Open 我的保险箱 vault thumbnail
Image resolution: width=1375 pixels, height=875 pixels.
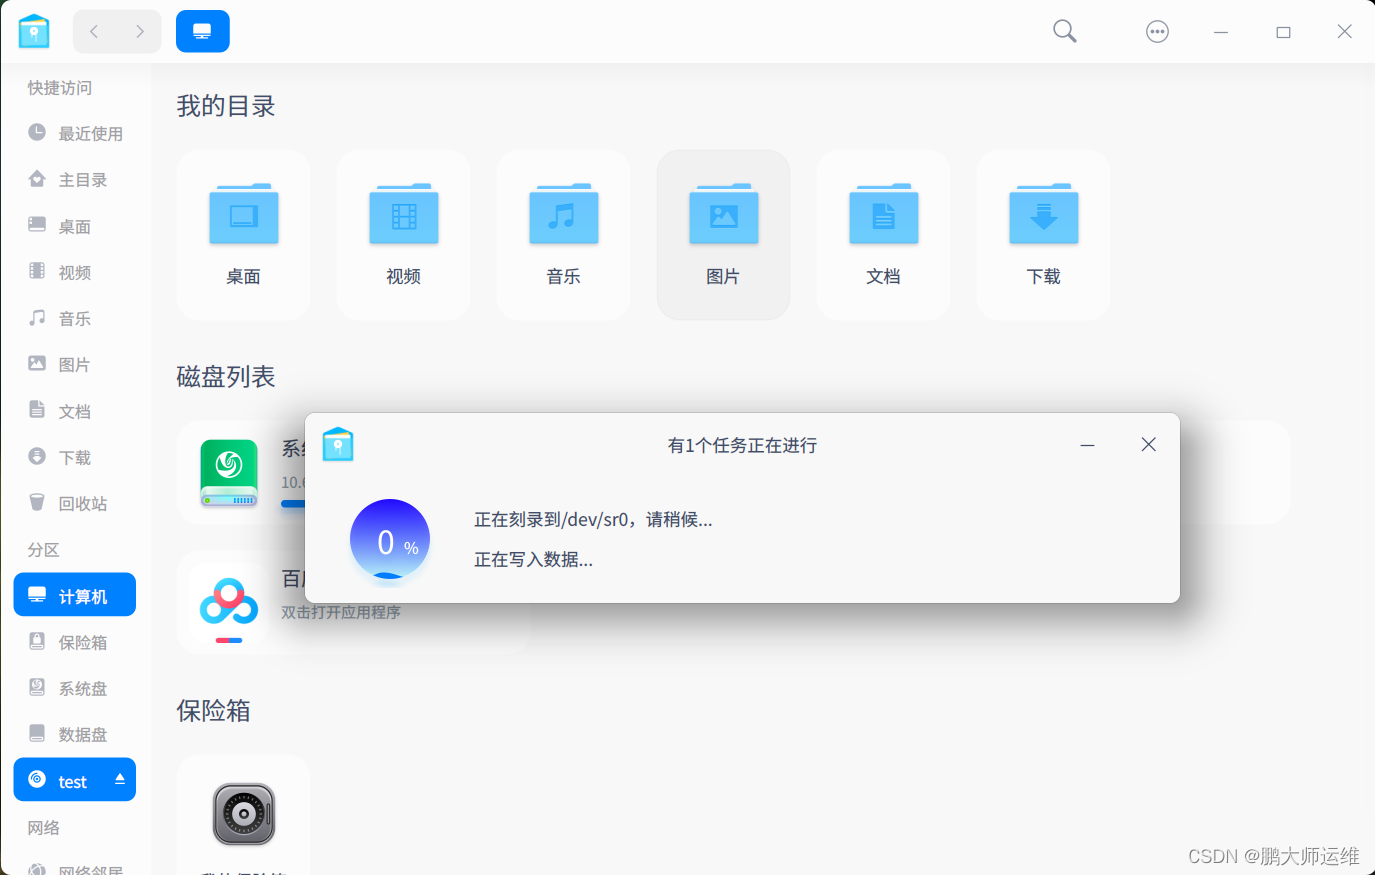(x=243, y=813)
